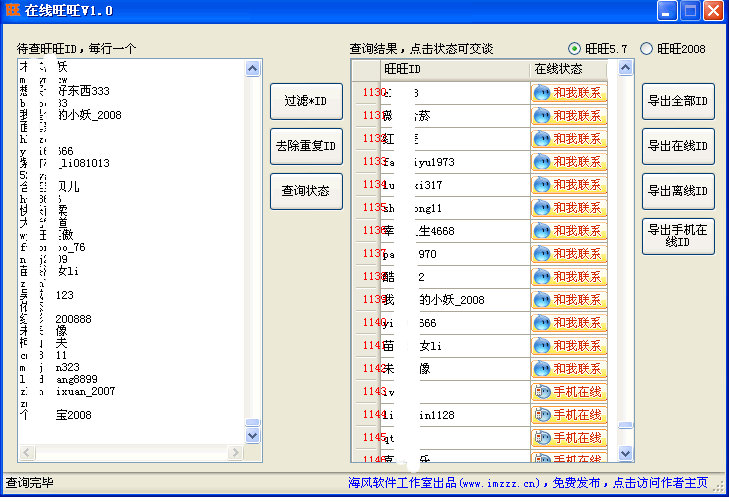Click result ID cell ending in1128
Screen dimensions: 729x502
click(x=456, y=415)
